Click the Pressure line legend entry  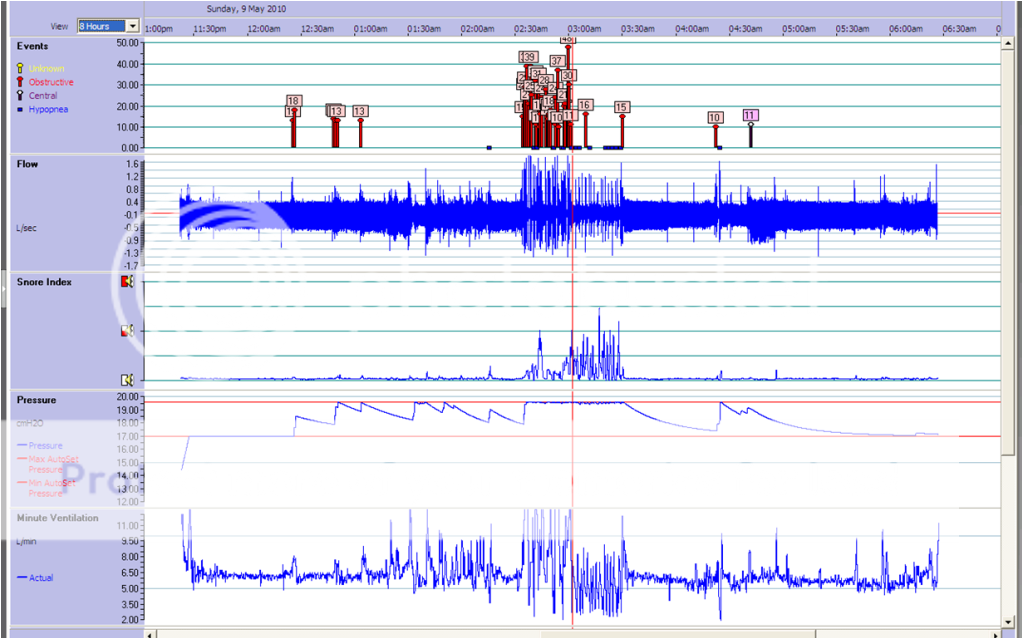(40, 446)
